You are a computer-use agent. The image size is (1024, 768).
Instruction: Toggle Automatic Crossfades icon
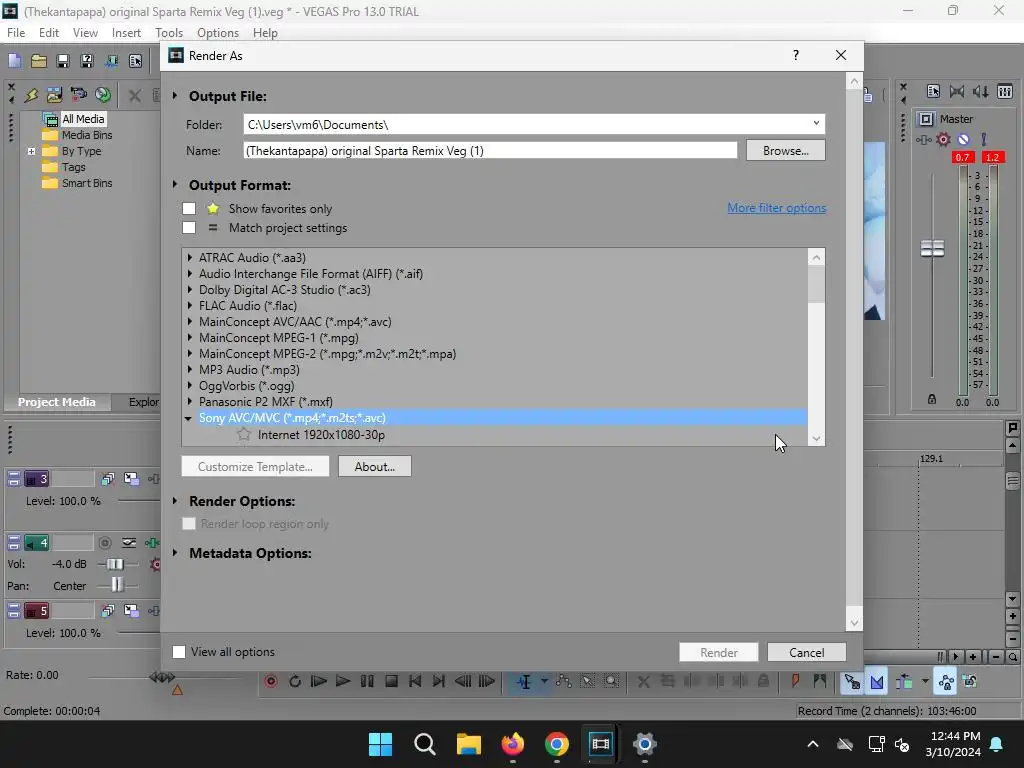pos(876,682)
